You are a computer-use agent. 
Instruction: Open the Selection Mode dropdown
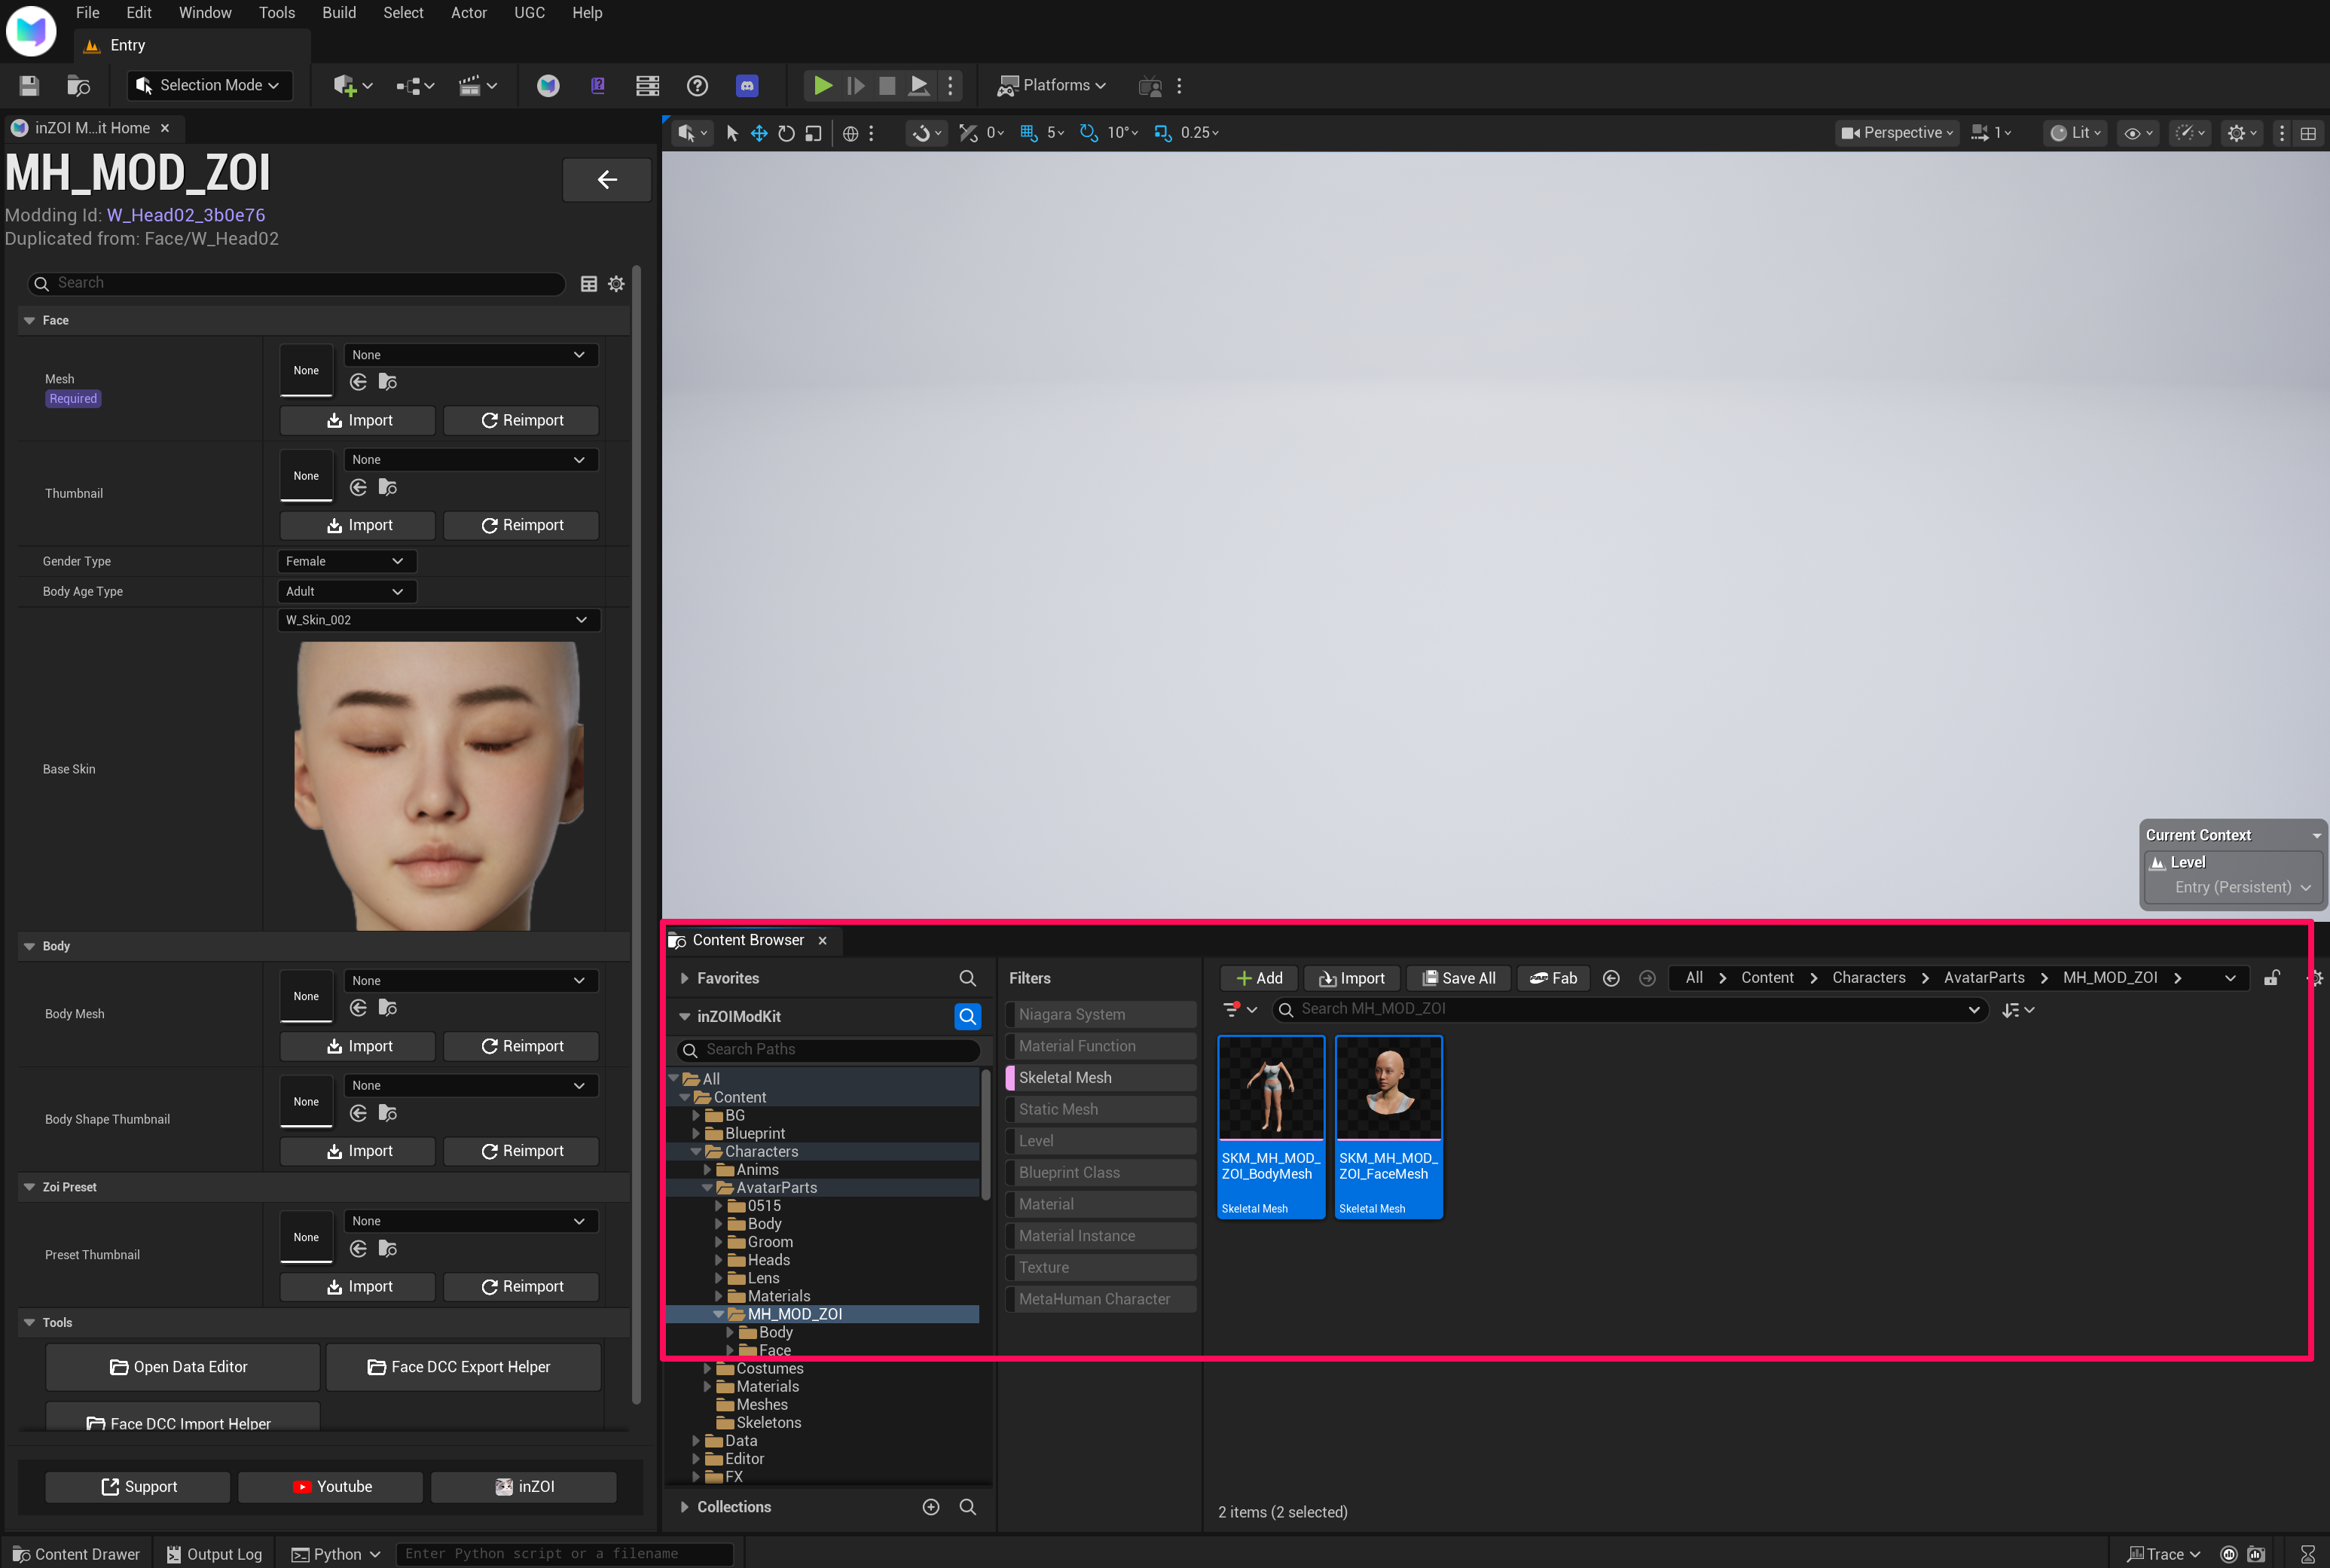click(210, 86)
